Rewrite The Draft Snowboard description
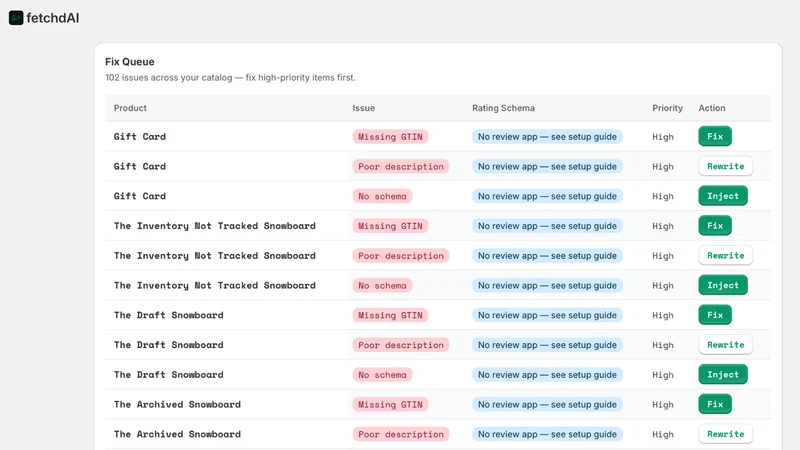Viewport: 800px width, 450px height. coord(726,345)
